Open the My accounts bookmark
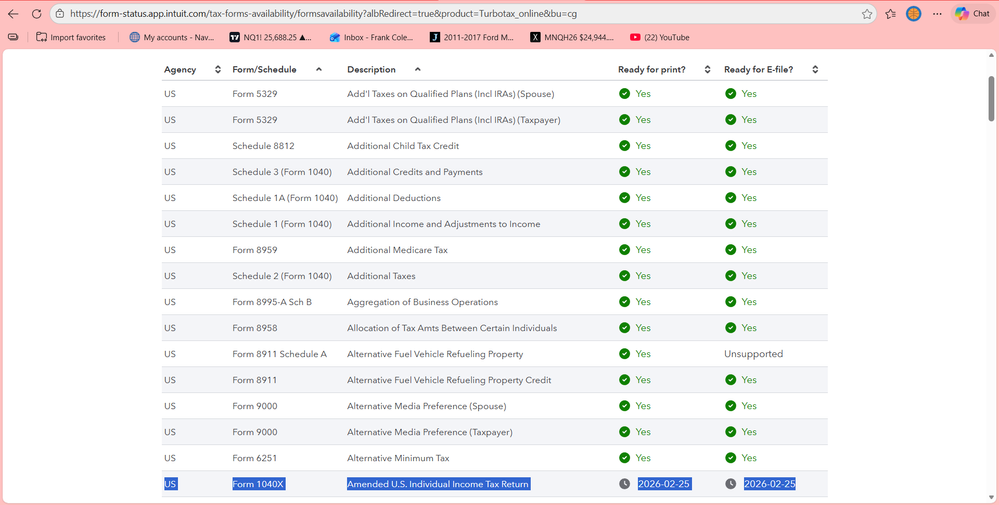The width and height of the screenshot is (999, 505). (171, 38)
